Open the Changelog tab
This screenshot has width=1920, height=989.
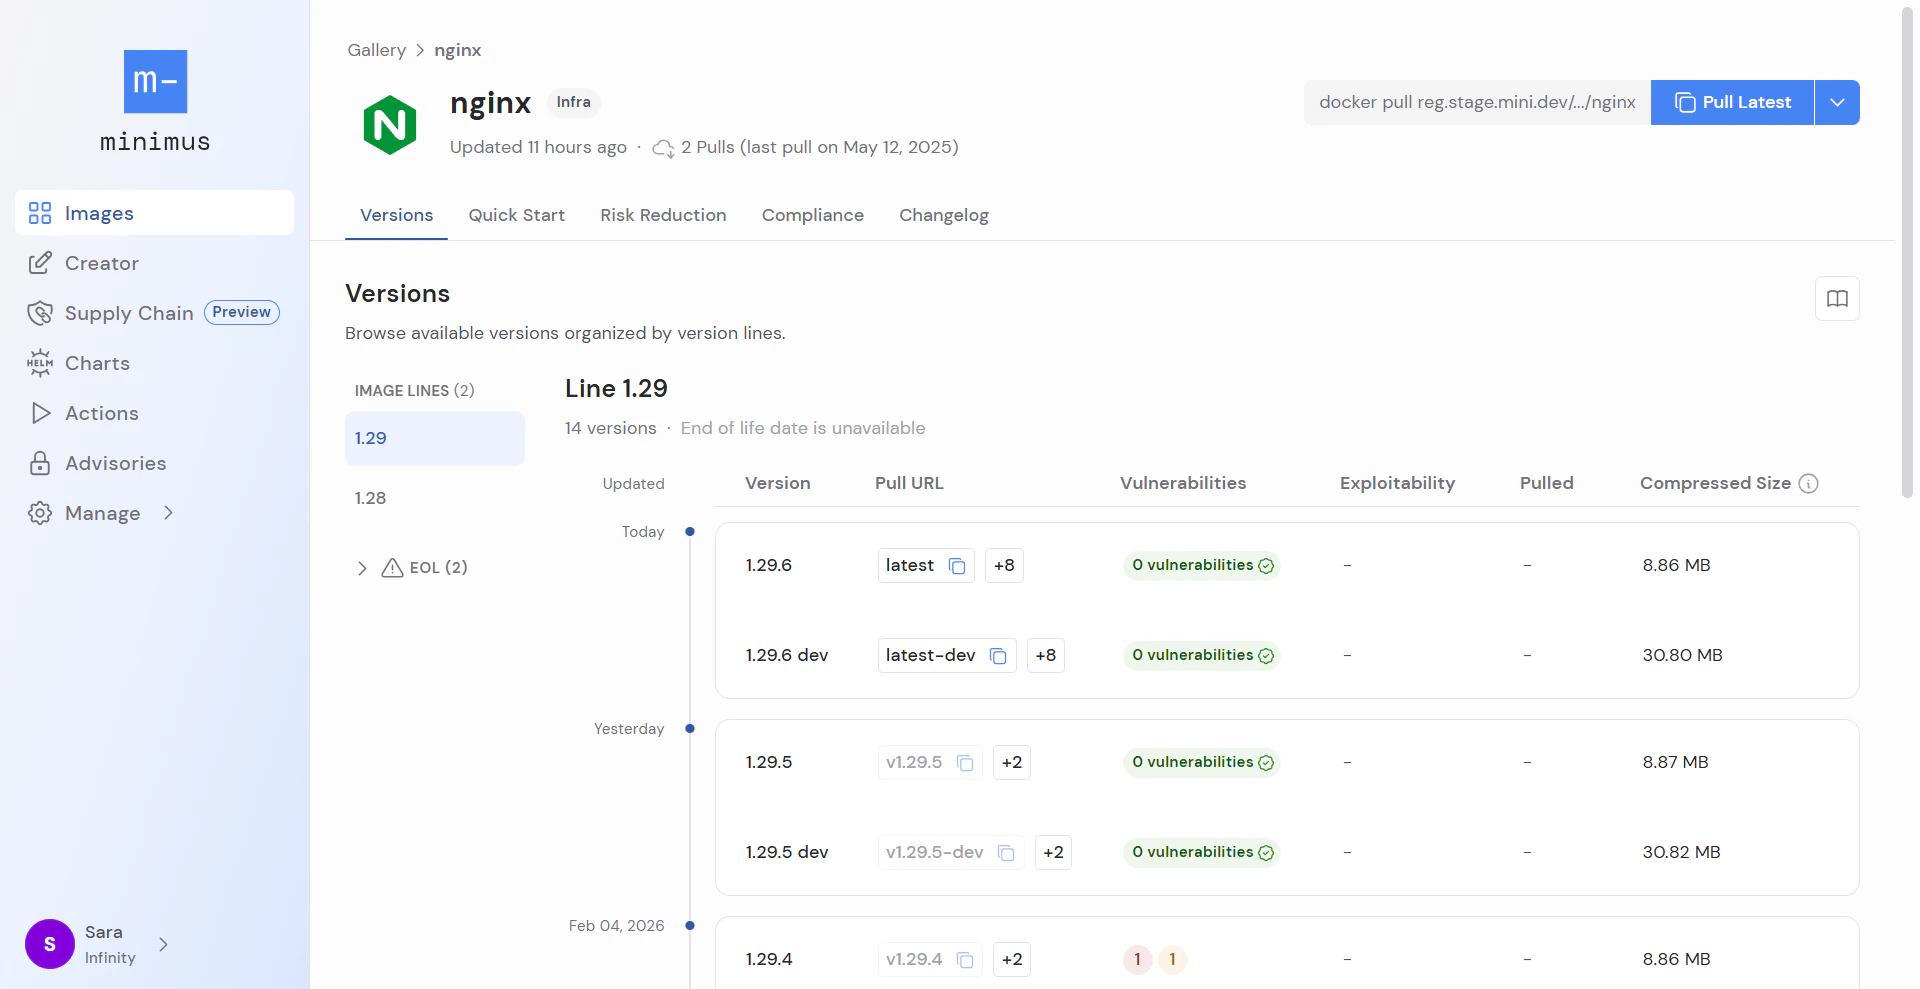943,215
